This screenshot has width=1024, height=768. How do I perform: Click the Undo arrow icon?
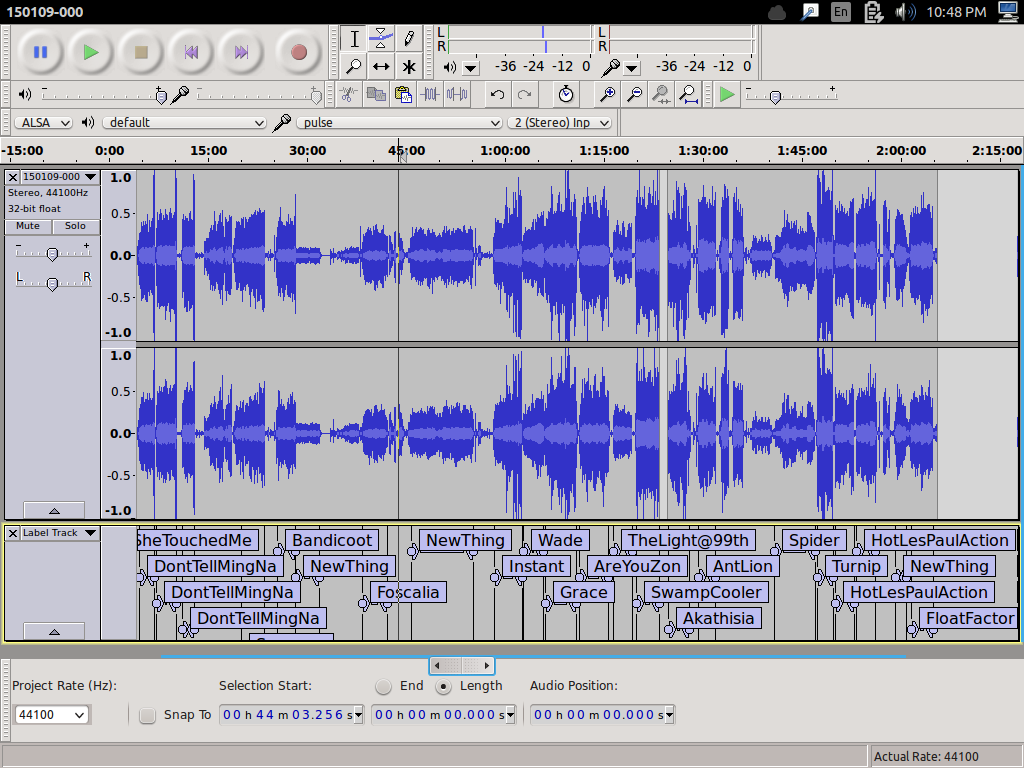[497, 94]
